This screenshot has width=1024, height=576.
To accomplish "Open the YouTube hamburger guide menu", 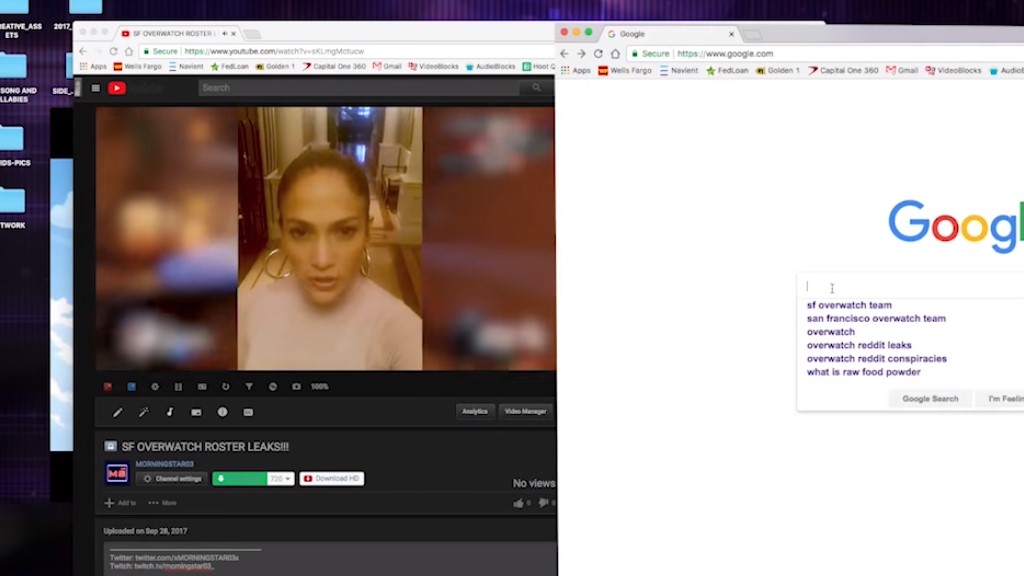I will pos(95,88).
